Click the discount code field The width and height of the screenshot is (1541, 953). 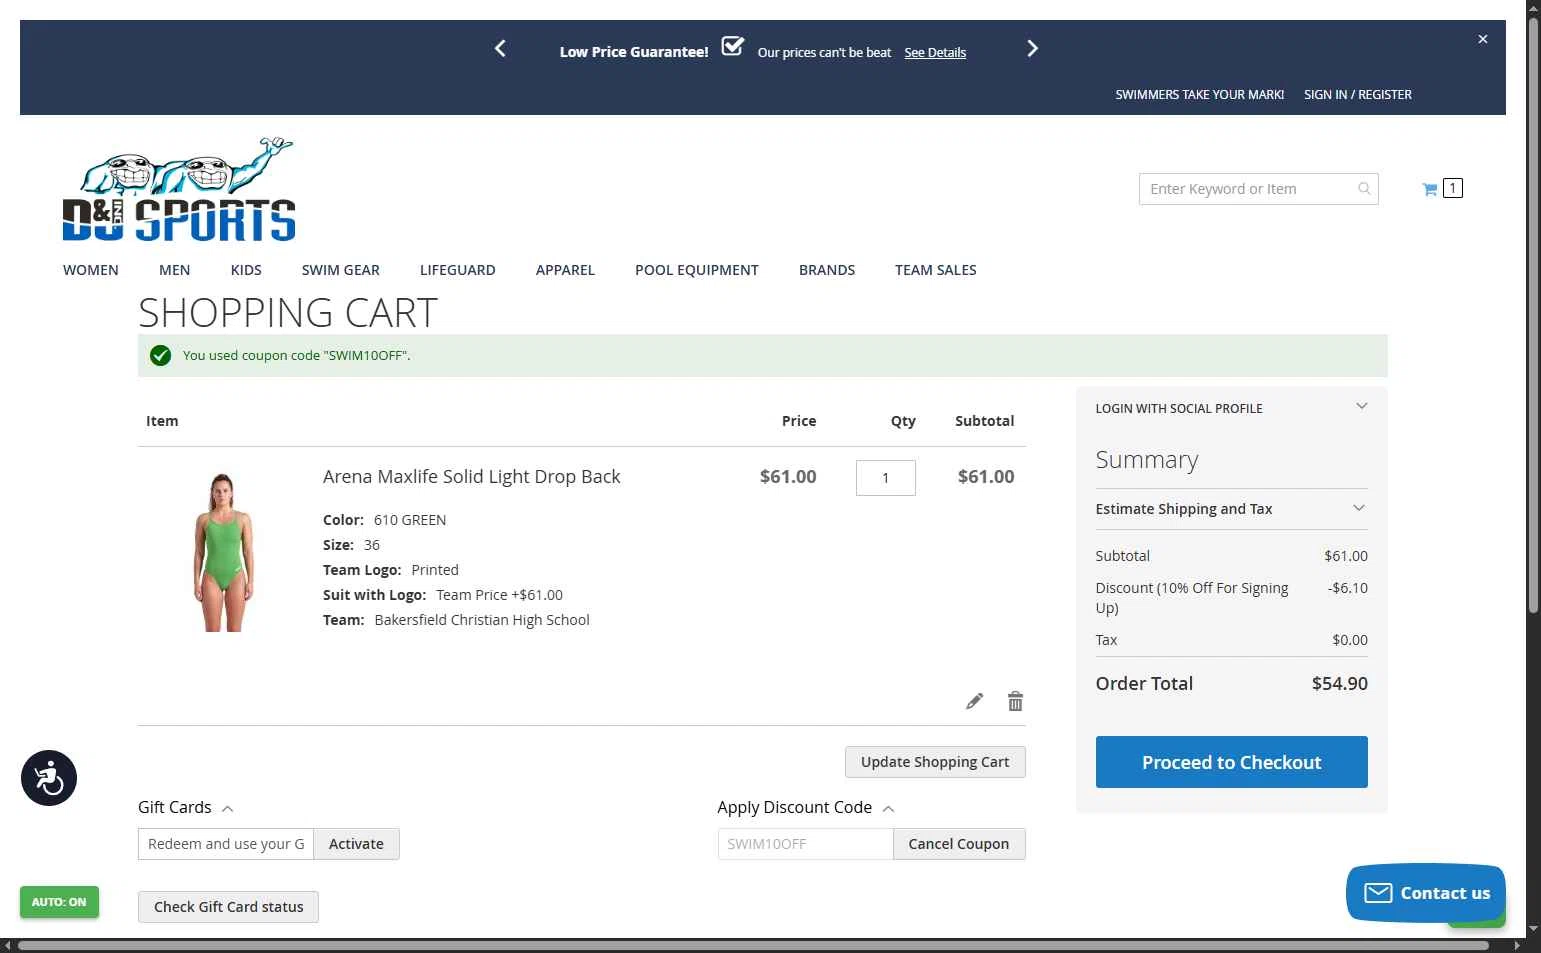coord(805,844)
